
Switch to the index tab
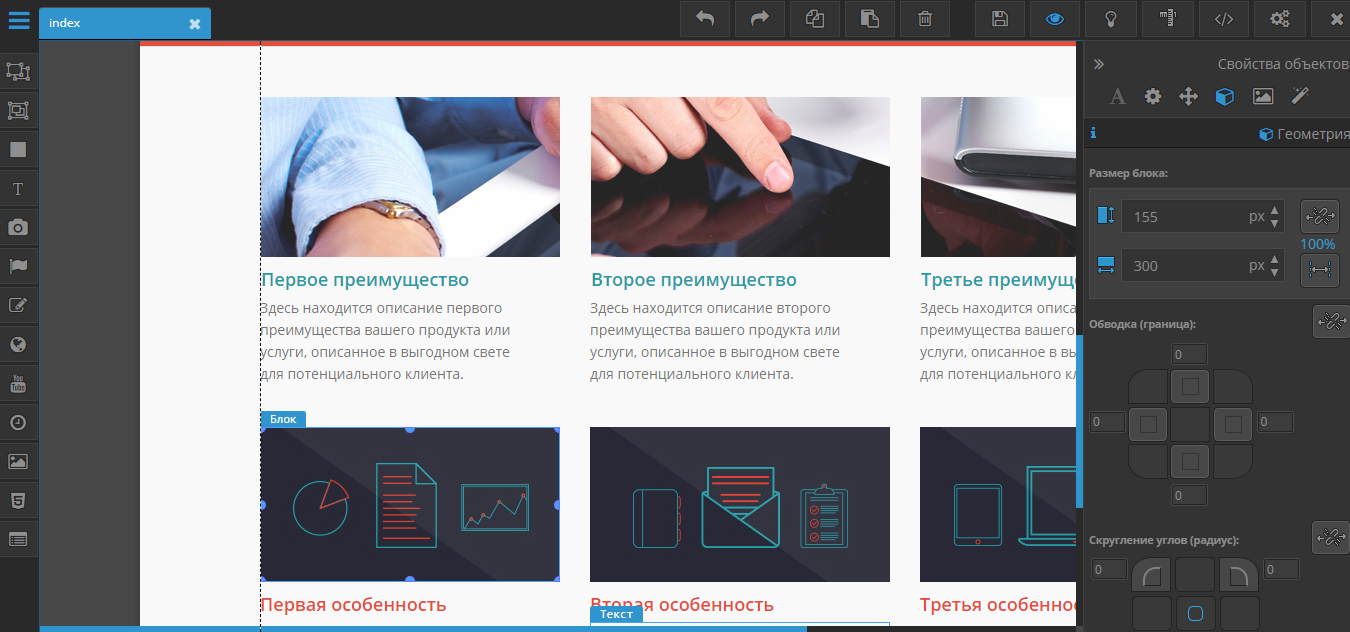125,23
